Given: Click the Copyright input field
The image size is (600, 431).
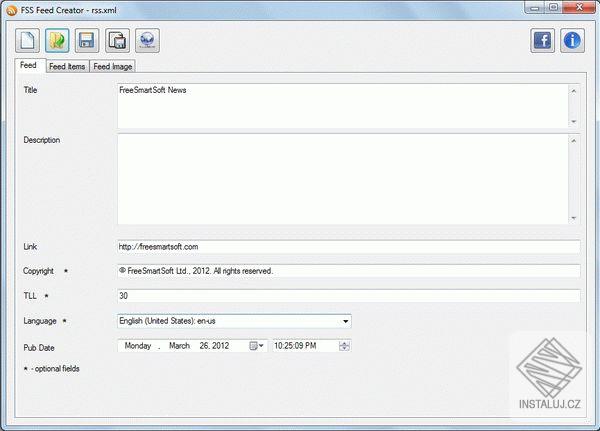Looking at the screenshot, I should pos(349,271).
